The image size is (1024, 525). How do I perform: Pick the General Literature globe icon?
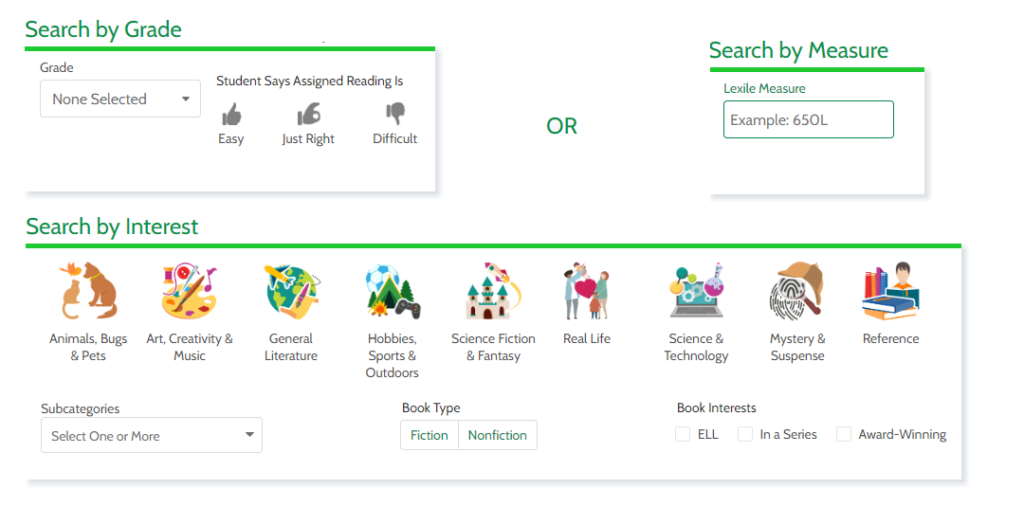click(291, 291)
